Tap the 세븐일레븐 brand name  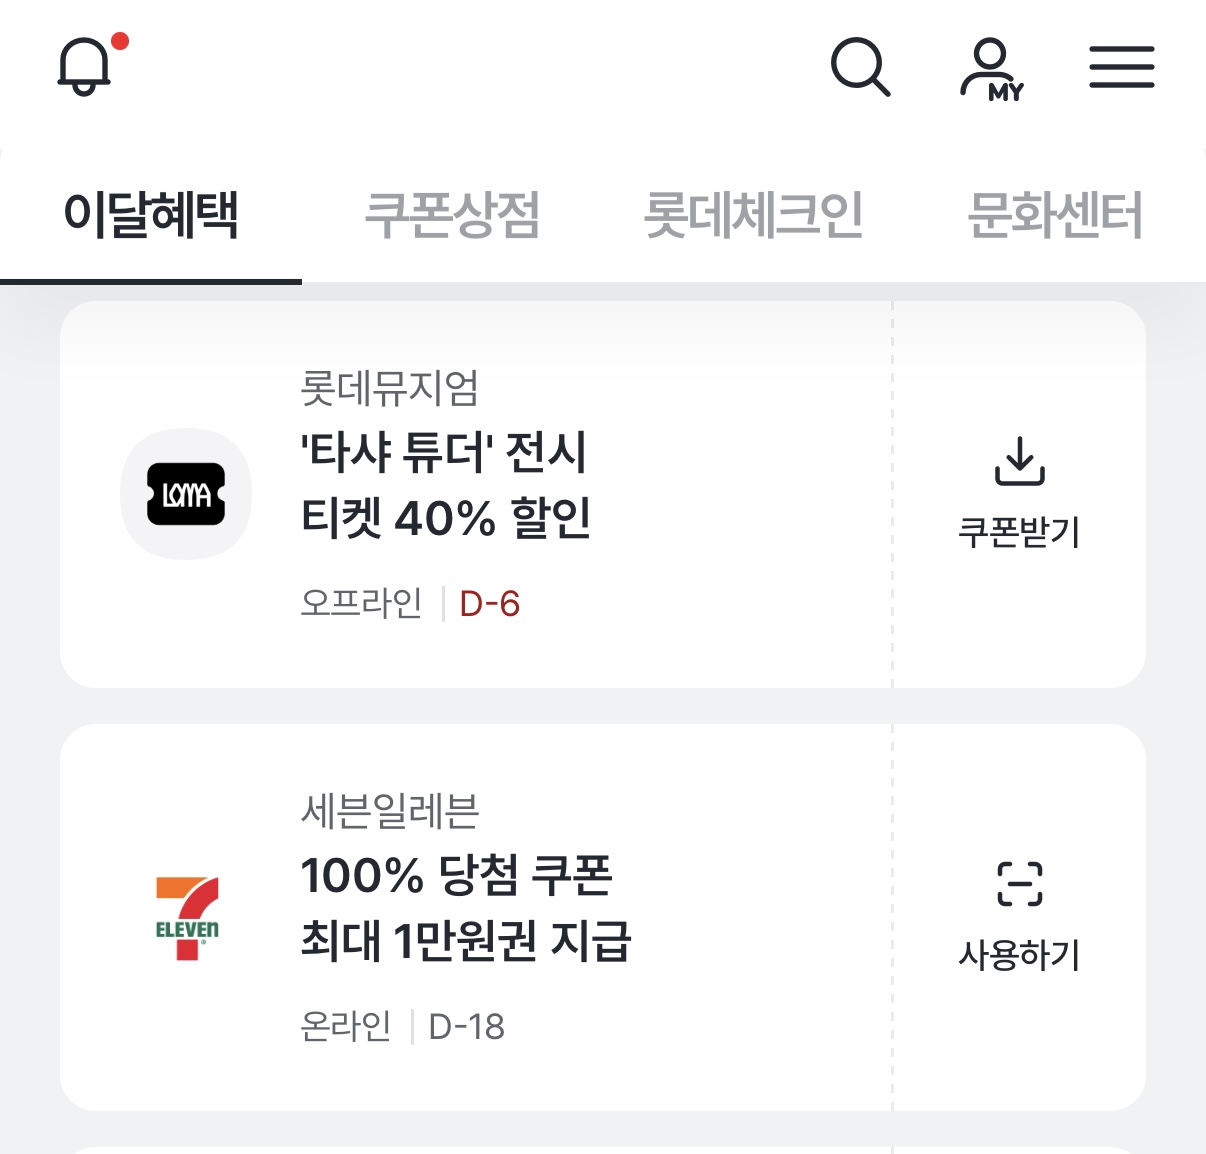390,811
